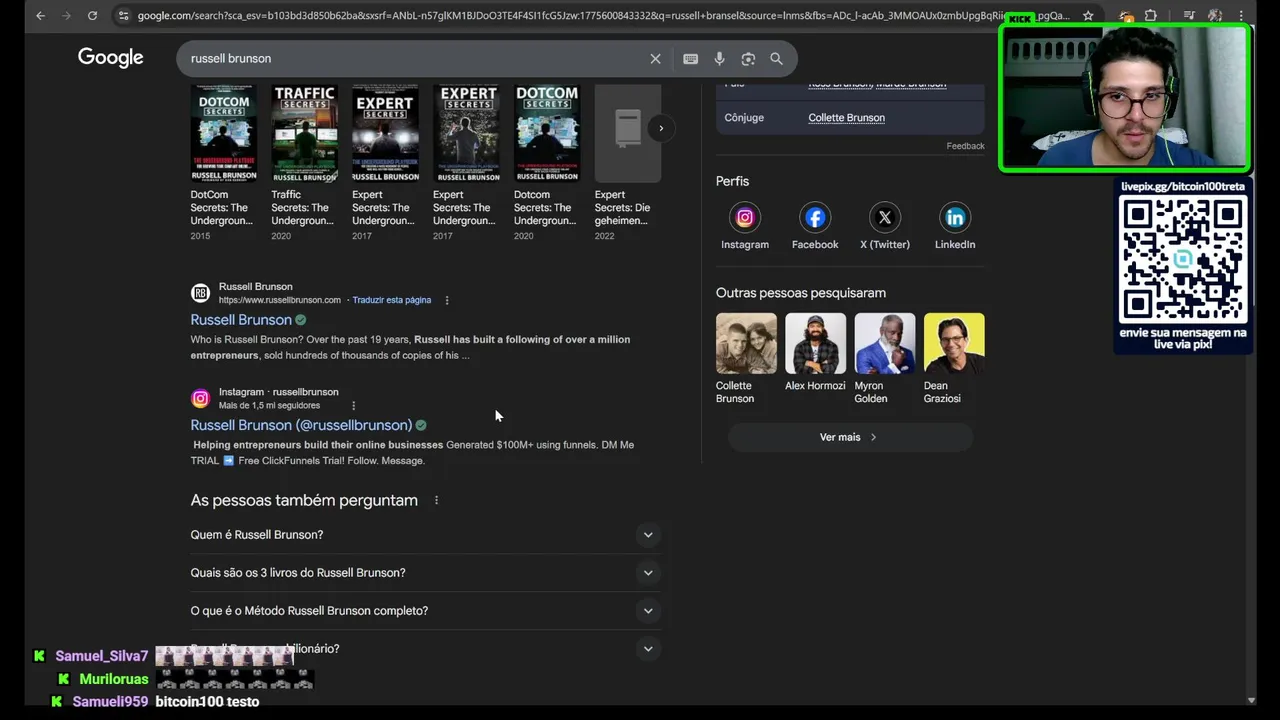Click the 'https://www.russellbrunson.com' URL text

click(280, 300)
